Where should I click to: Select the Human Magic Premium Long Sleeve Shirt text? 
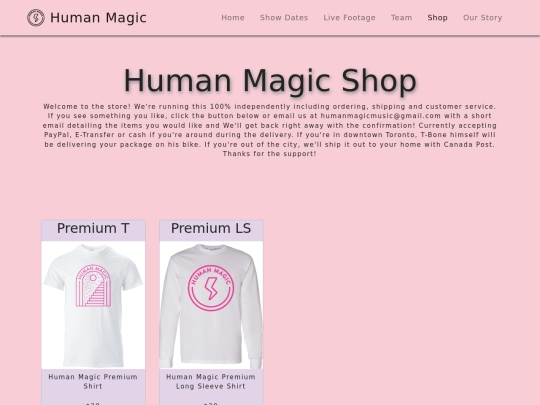[x=211, y=382]
